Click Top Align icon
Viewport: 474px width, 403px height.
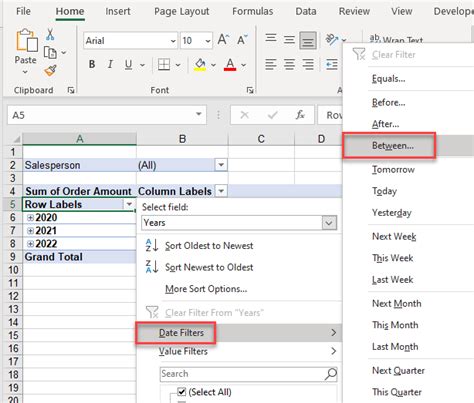(x=271, y=39)
